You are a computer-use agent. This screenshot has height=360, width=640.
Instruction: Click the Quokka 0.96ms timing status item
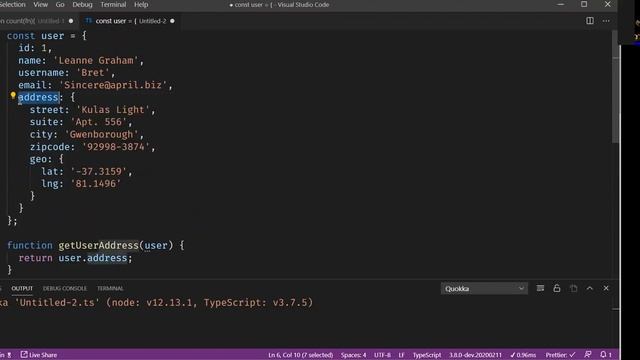click(523, 355)
